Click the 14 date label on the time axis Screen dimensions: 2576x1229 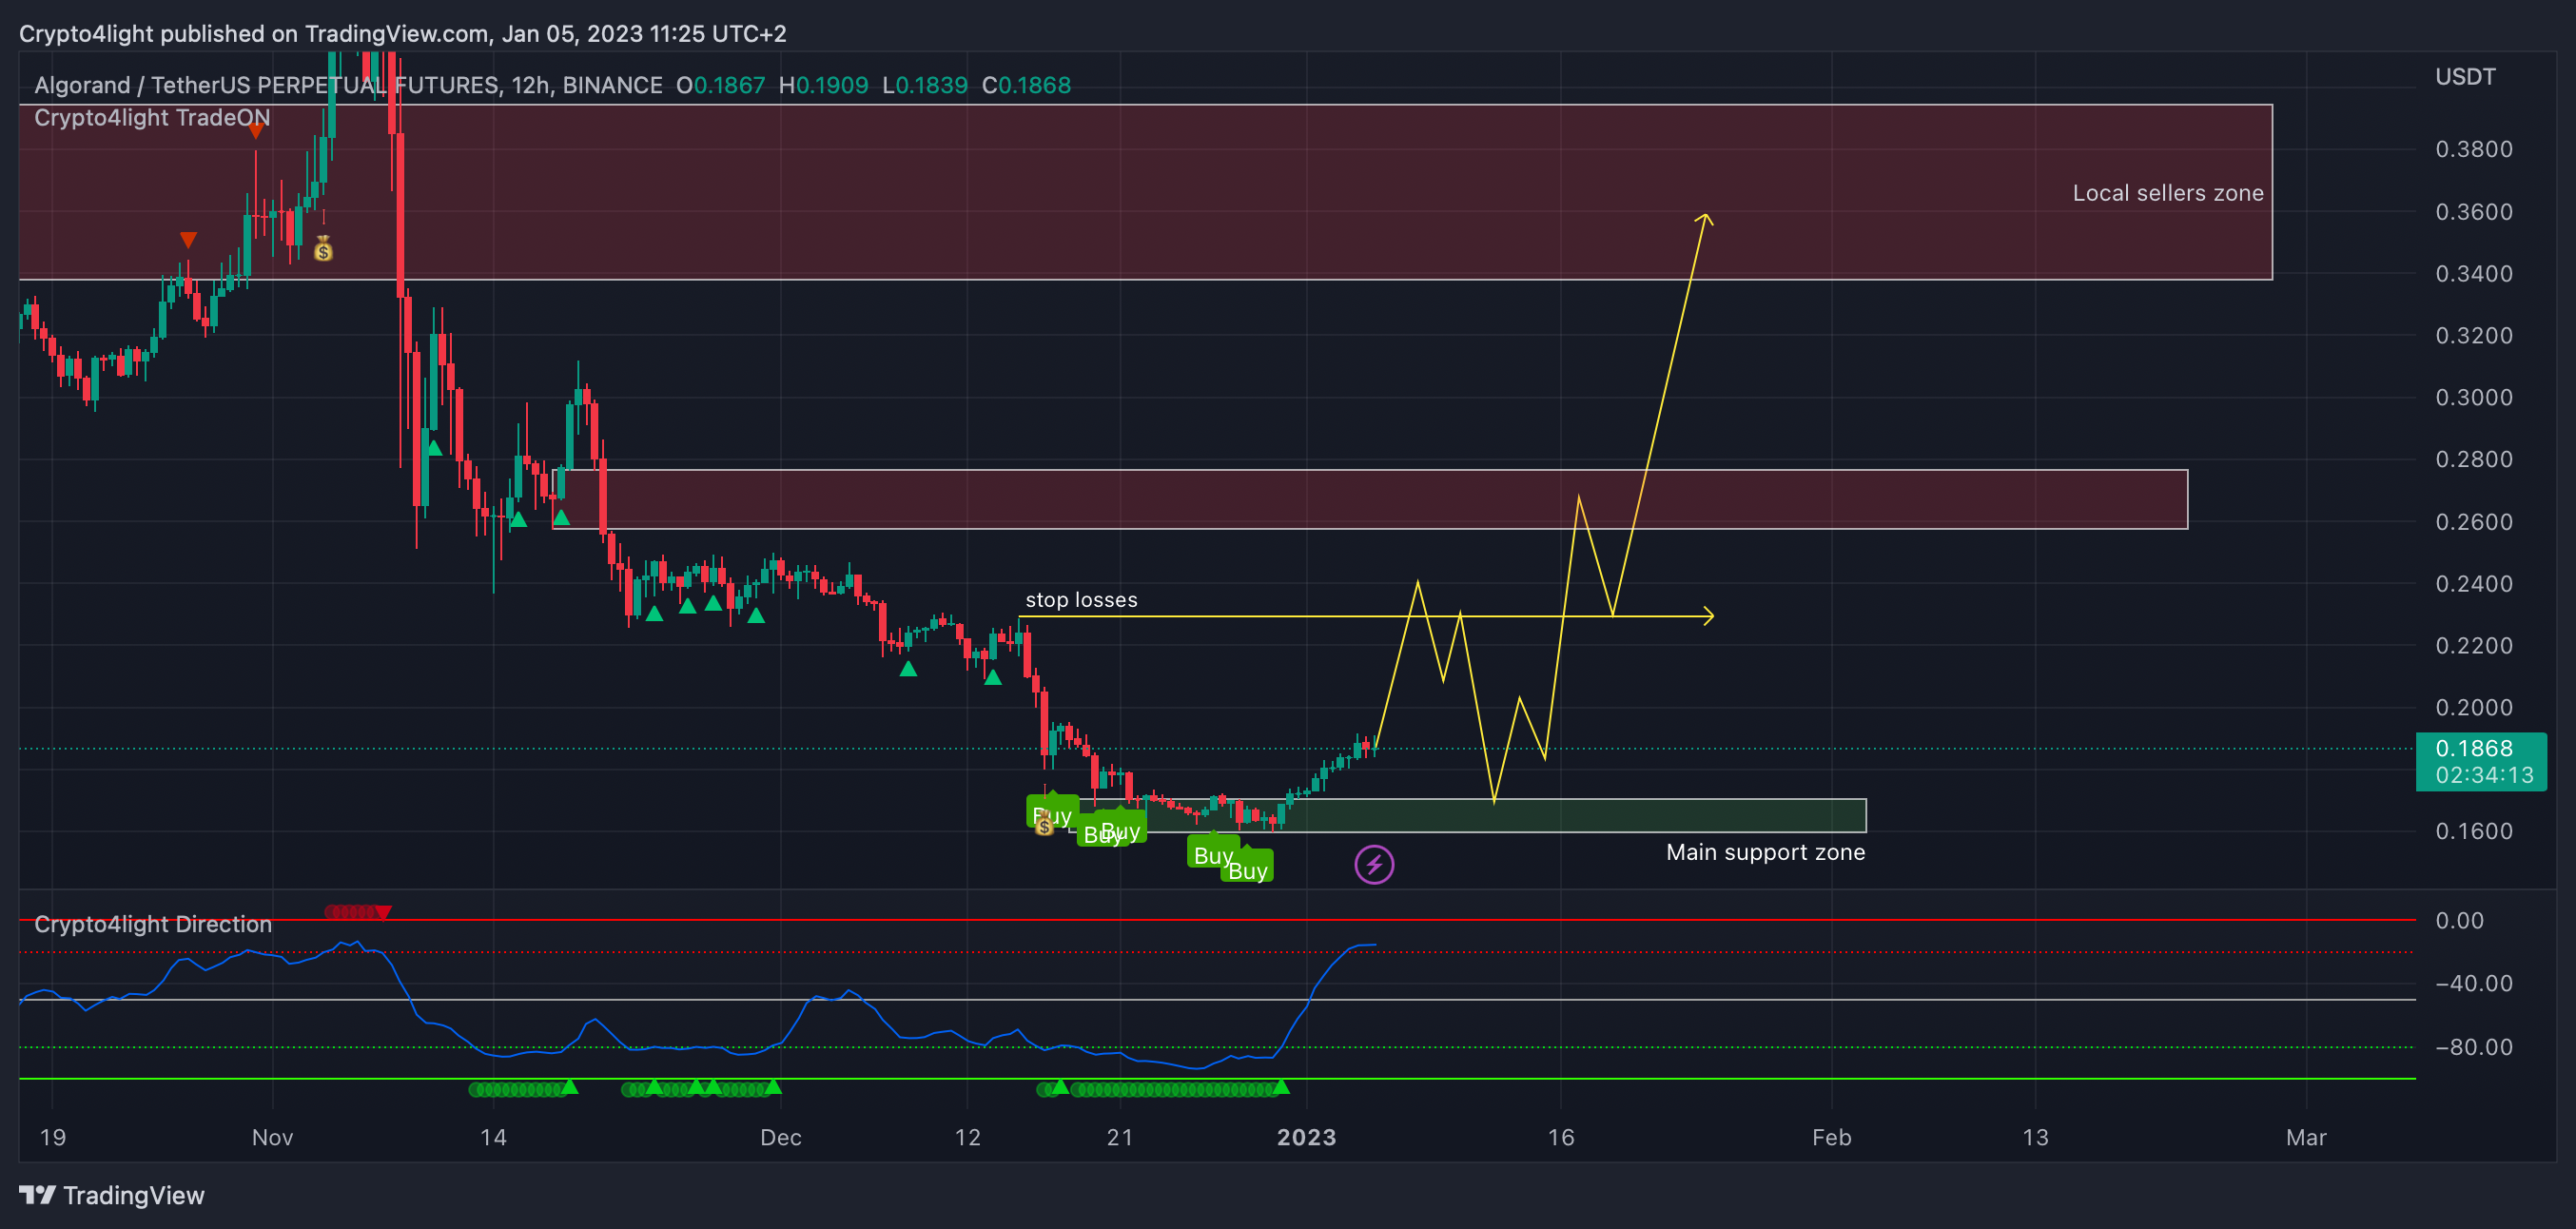[493, 1137]
